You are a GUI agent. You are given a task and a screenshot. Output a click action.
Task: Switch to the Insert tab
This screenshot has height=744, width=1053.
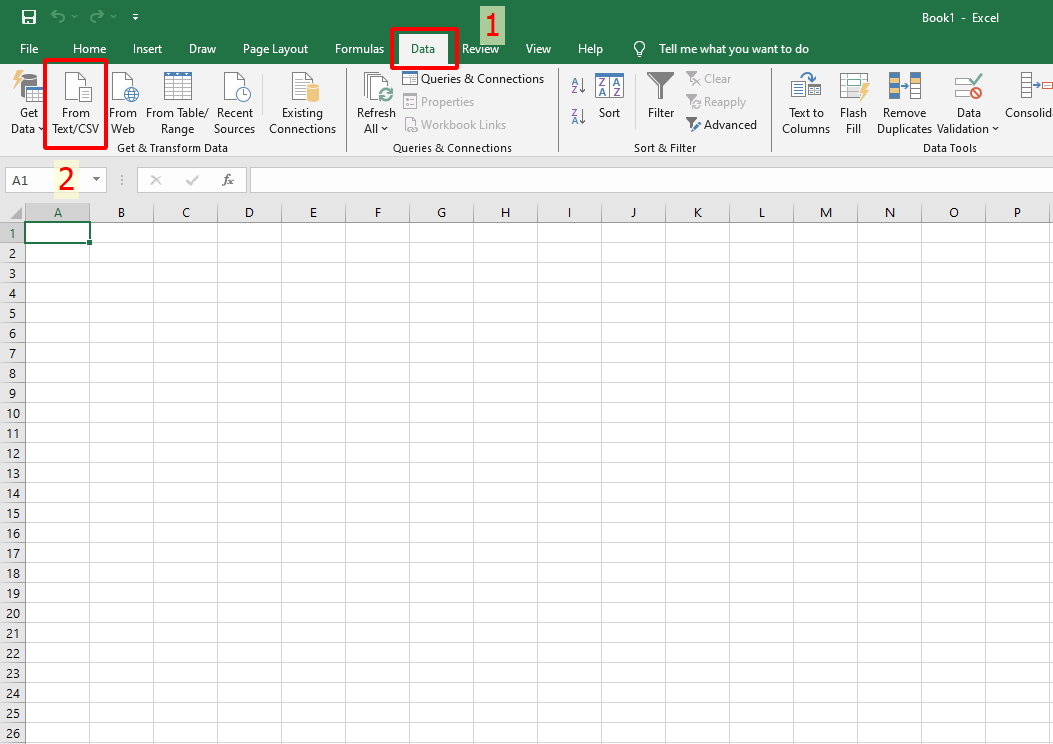(147, 48)
